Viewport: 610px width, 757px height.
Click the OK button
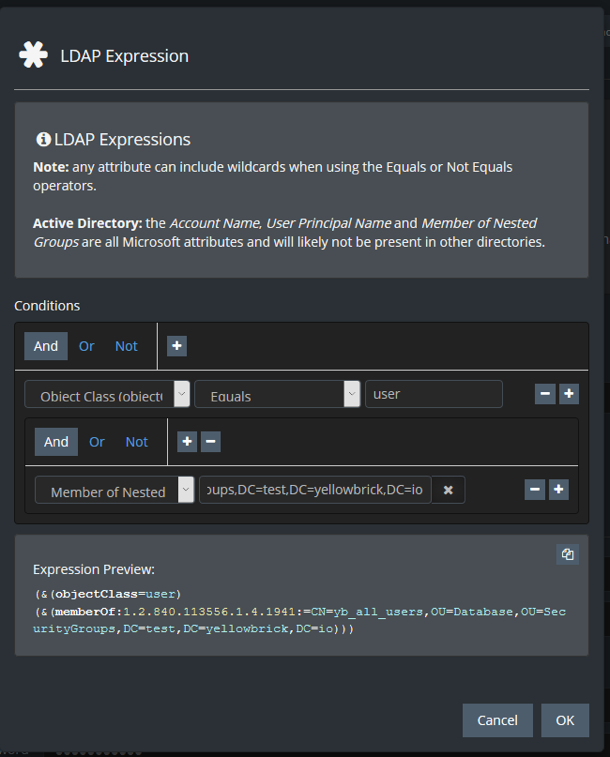click(565, 720)
